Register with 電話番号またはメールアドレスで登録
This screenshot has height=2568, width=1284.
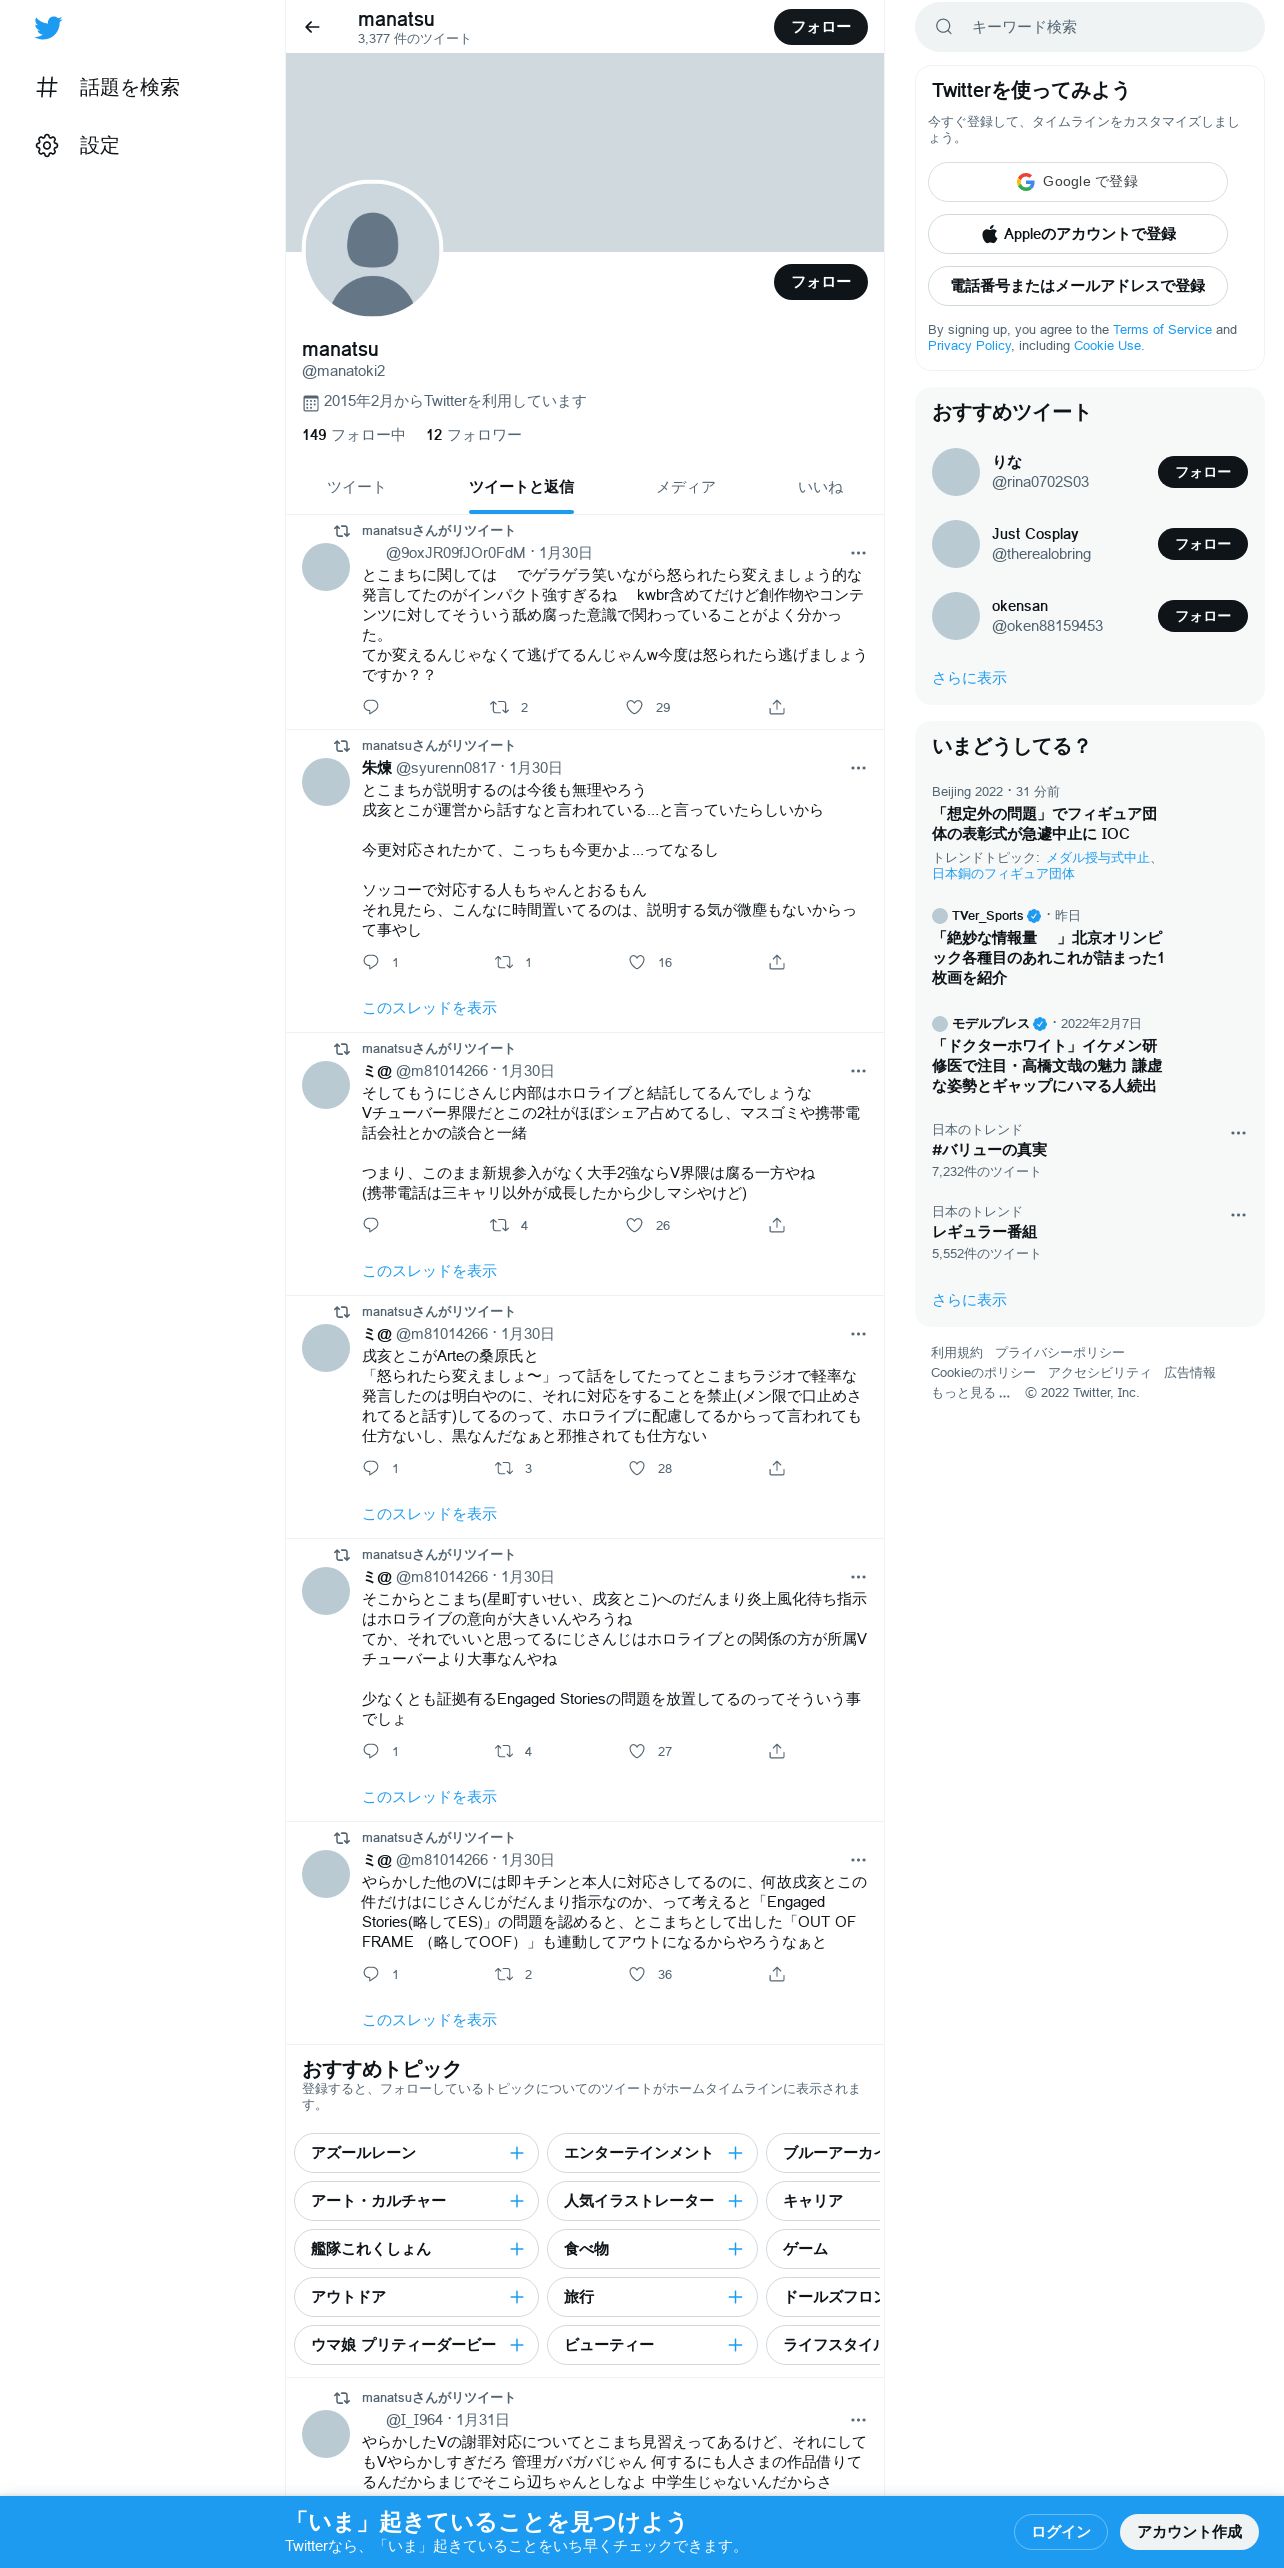[1077, 286]
